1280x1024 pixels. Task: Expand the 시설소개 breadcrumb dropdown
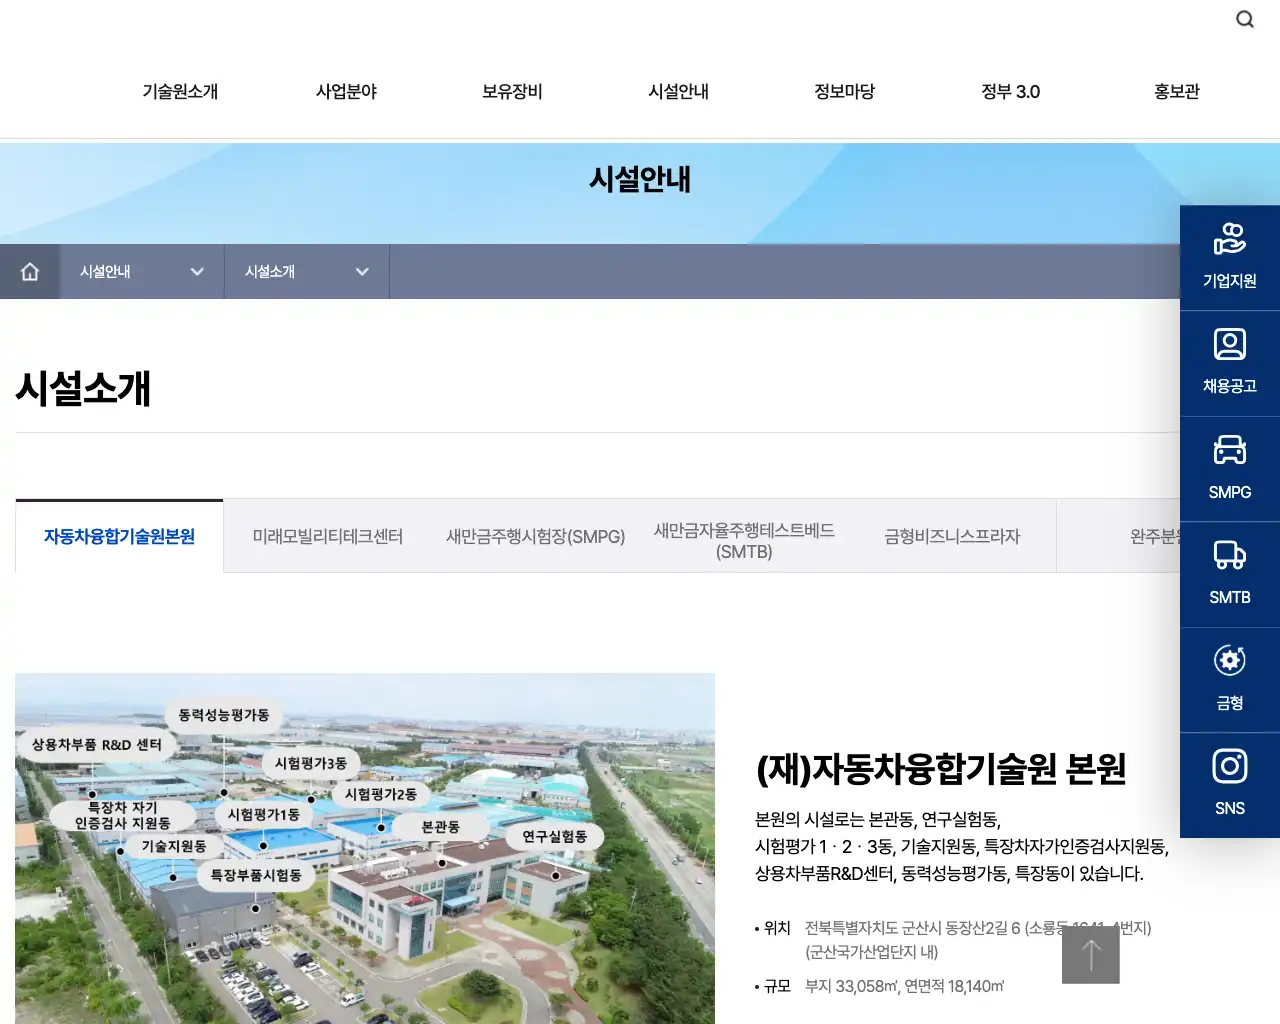[x=362, y=271]
